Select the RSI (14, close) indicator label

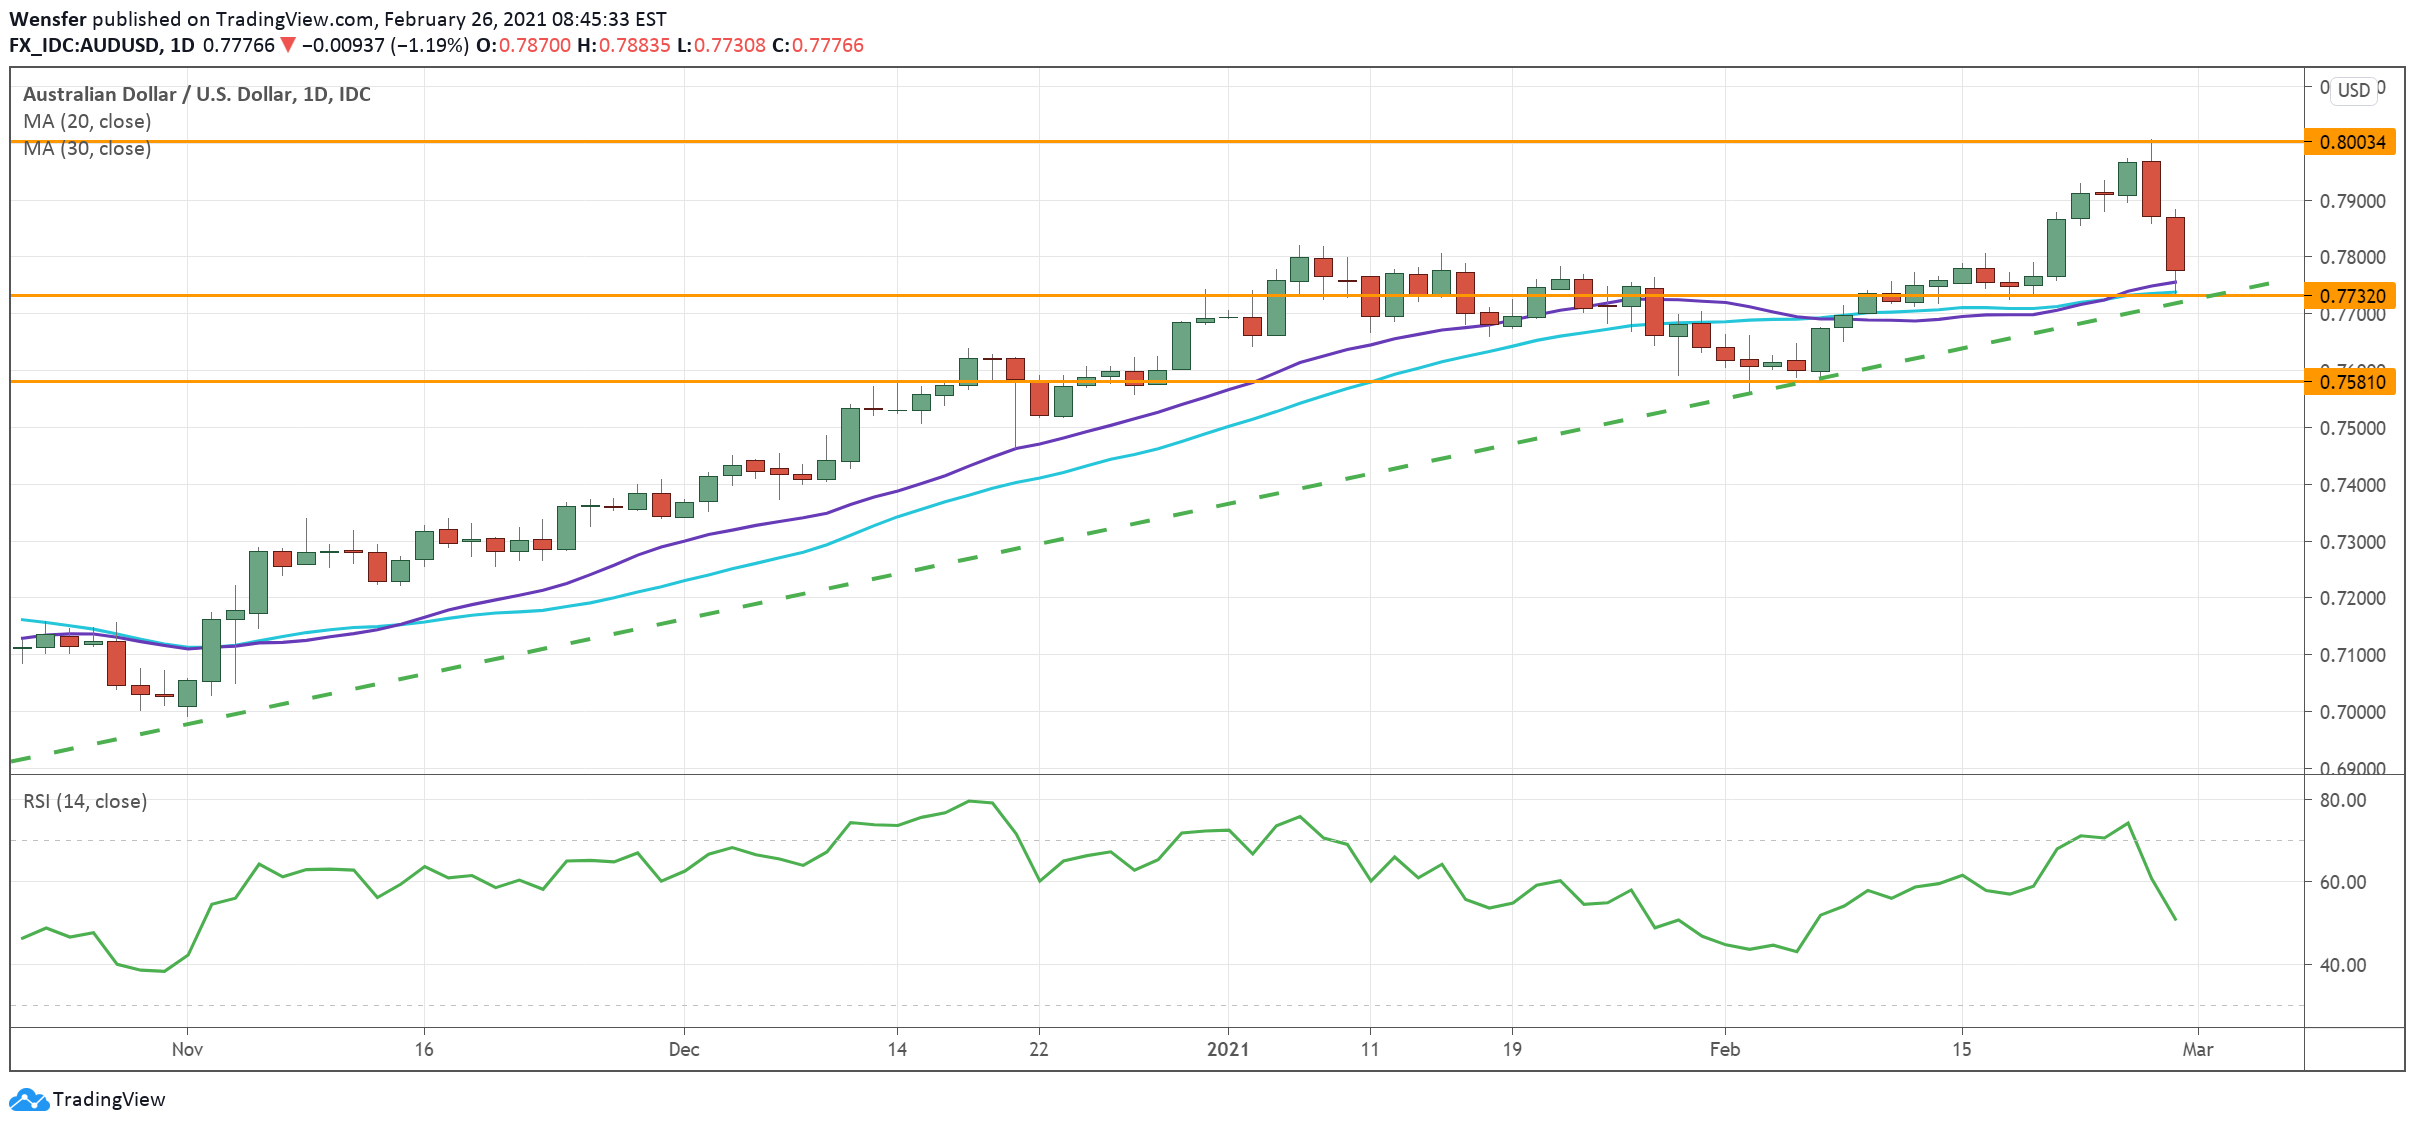[85, 801]
